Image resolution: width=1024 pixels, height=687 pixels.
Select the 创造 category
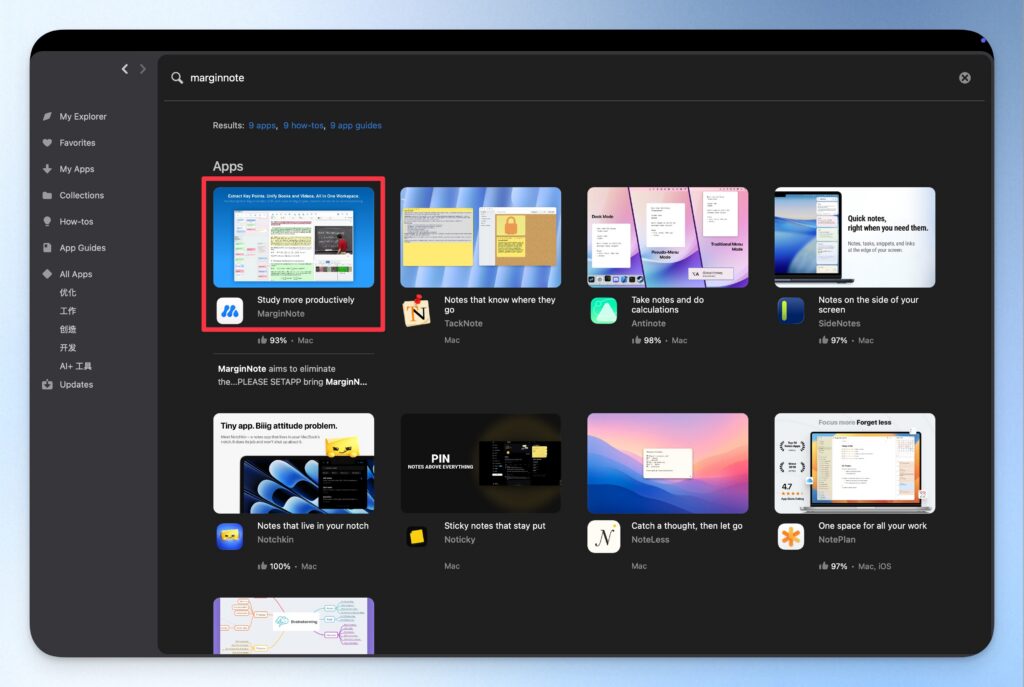point(68,329)
